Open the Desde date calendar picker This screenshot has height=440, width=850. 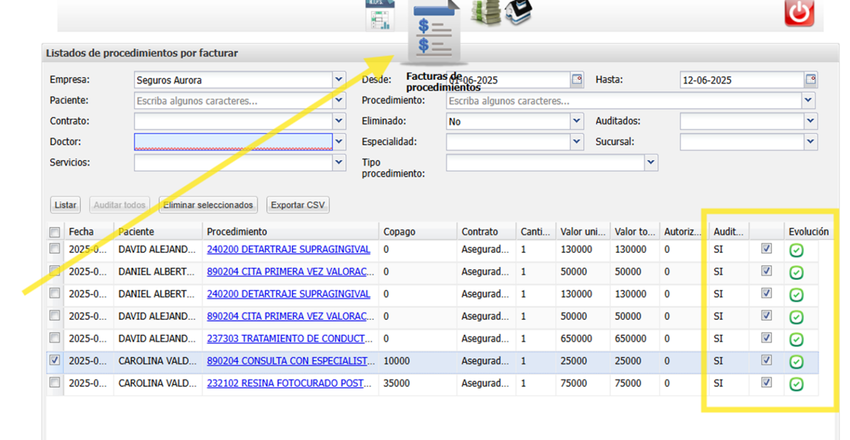[576, 80]
